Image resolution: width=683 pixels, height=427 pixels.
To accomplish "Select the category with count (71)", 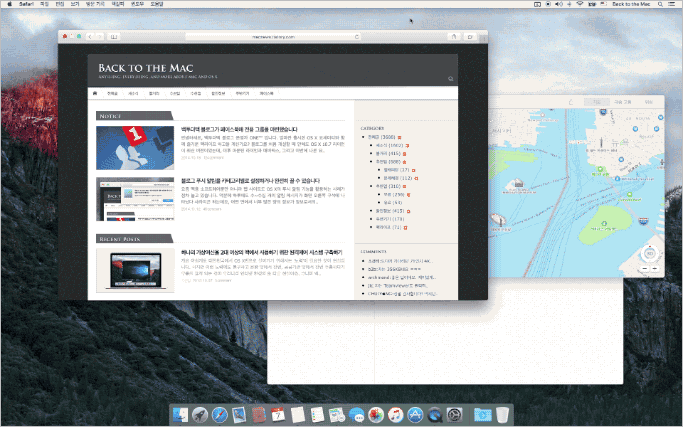I will [389, 227].
